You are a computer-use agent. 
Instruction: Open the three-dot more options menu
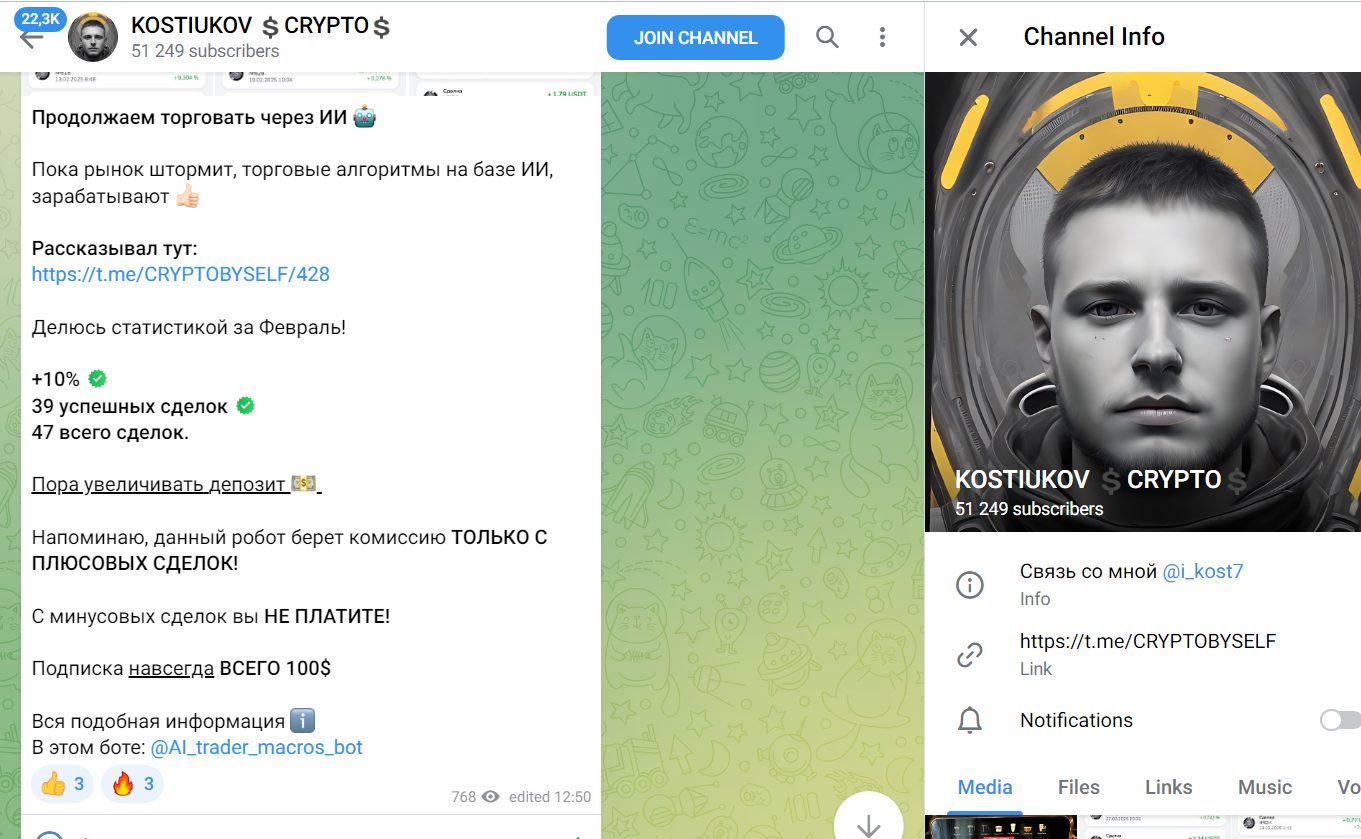pyautogui.click(x=882, y=37)
